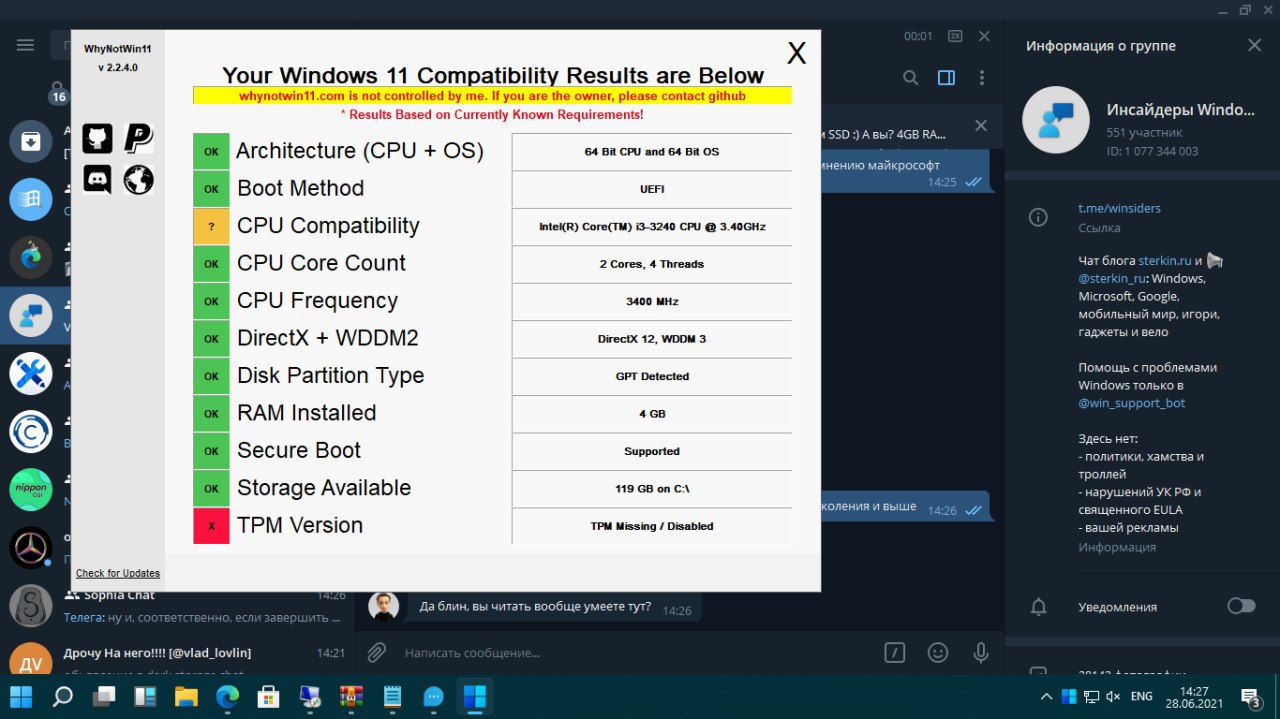Click the green OK badge for Boot Method
The width and height of the screenshot is (1280, 719).
pyautogui.click(x=211, y=188)
